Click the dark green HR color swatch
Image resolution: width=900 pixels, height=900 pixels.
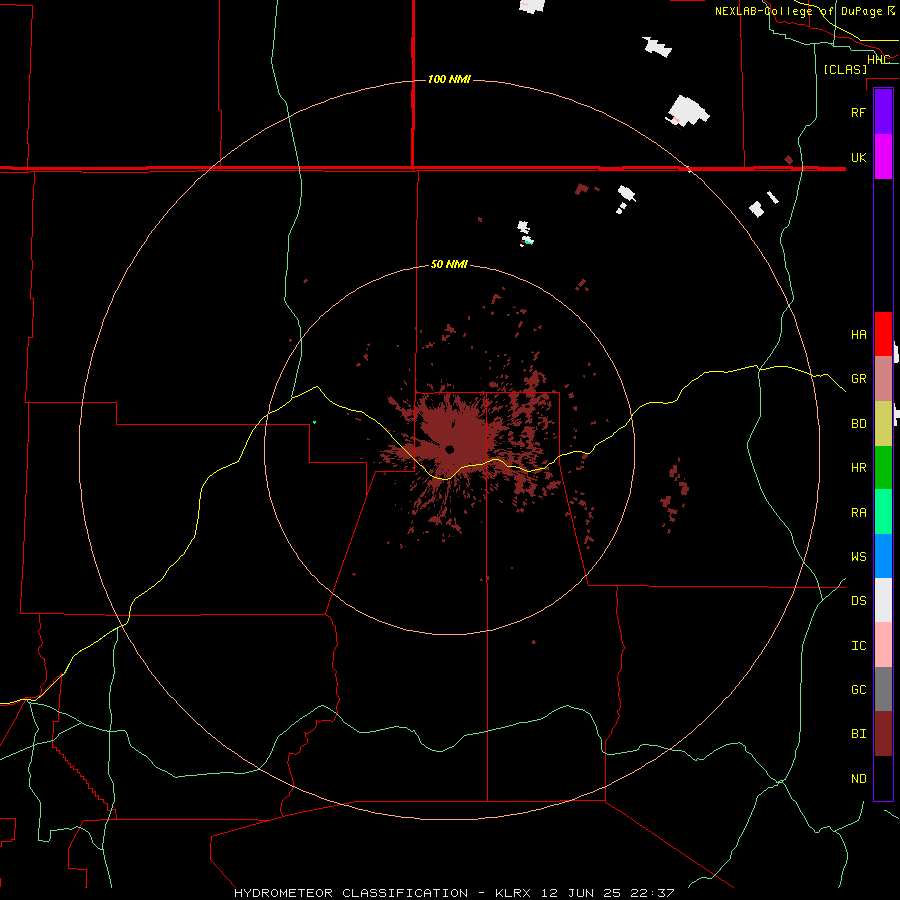[883, 467]
